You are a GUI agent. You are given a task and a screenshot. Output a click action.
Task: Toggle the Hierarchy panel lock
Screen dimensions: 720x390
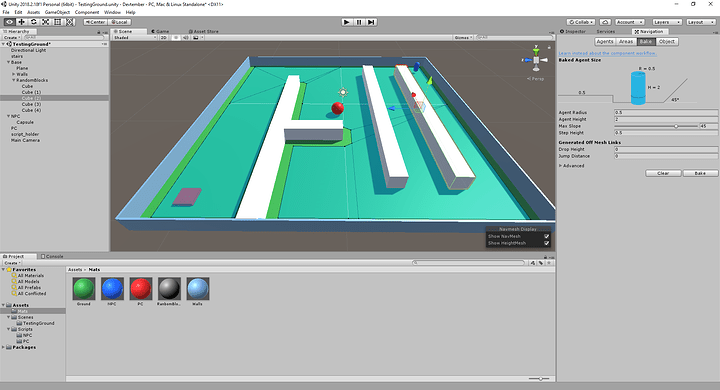(x=99, y=32)
